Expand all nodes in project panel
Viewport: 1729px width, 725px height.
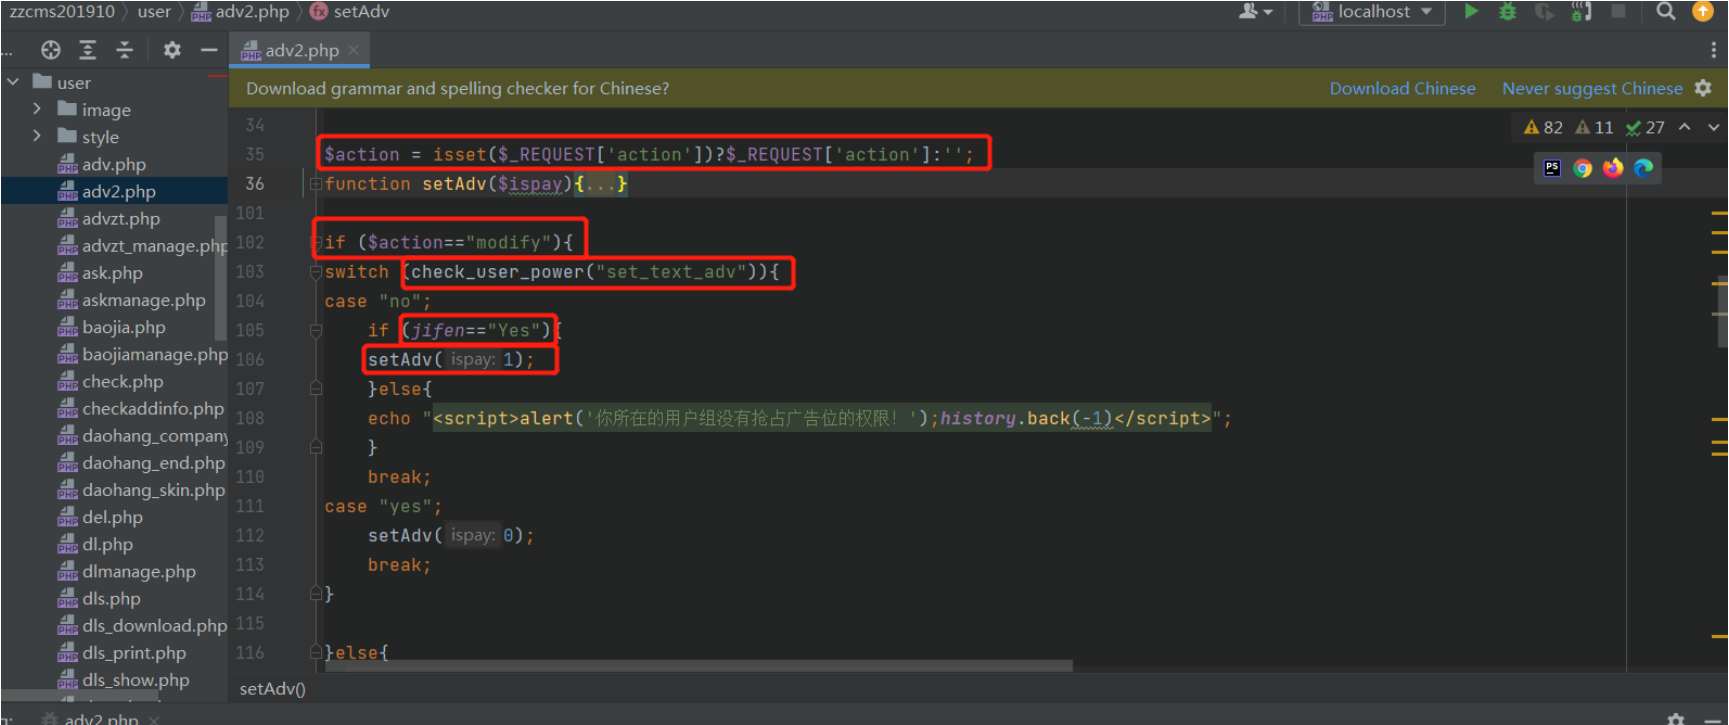click(x=88, y=50)
